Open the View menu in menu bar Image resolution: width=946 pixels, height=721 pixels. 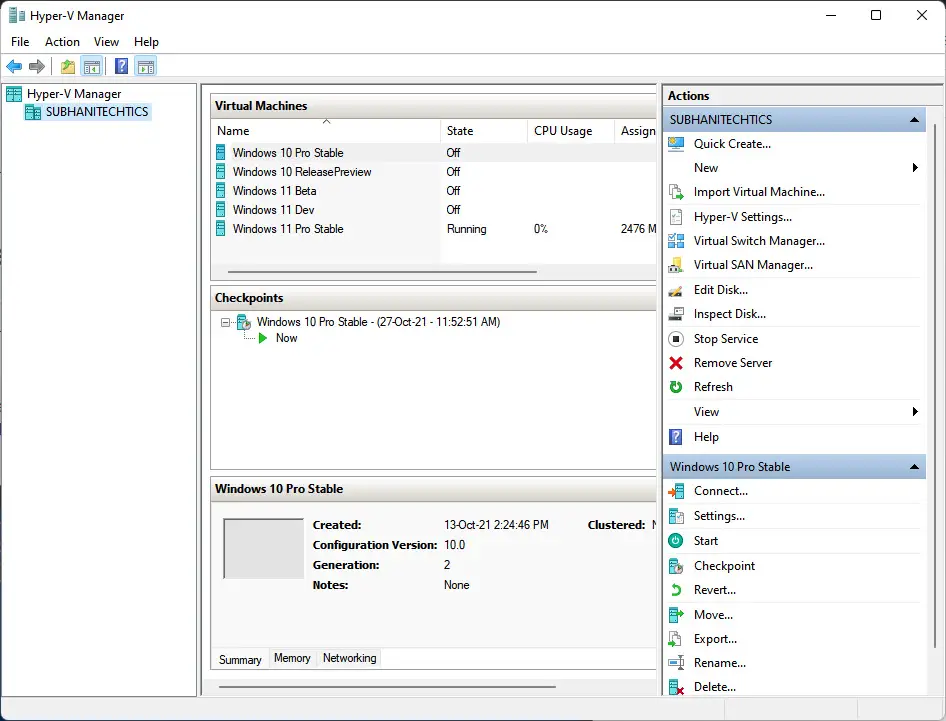point(106,42)
